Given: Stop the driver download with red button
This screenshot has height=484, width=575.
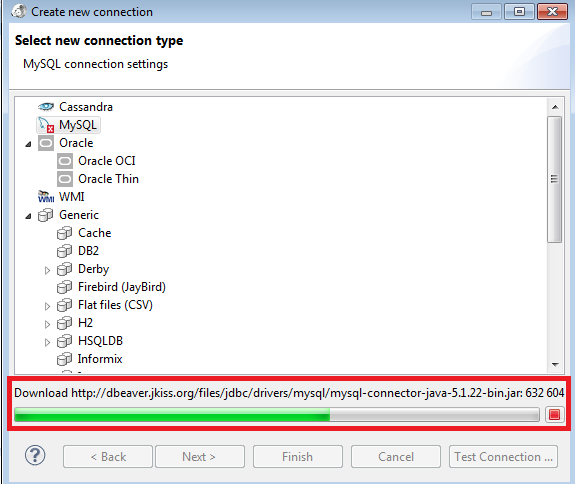Looking at the screenshot, I should pos(554,414).
